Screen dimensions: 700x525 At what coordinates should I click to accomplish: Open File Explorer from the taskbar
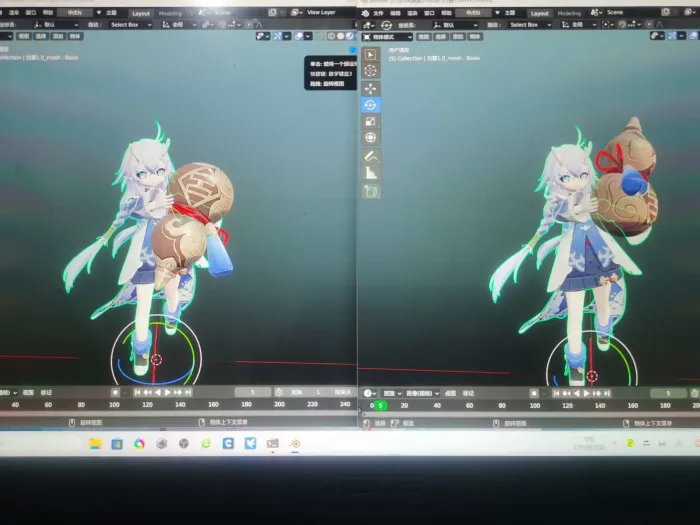(95, 443)
